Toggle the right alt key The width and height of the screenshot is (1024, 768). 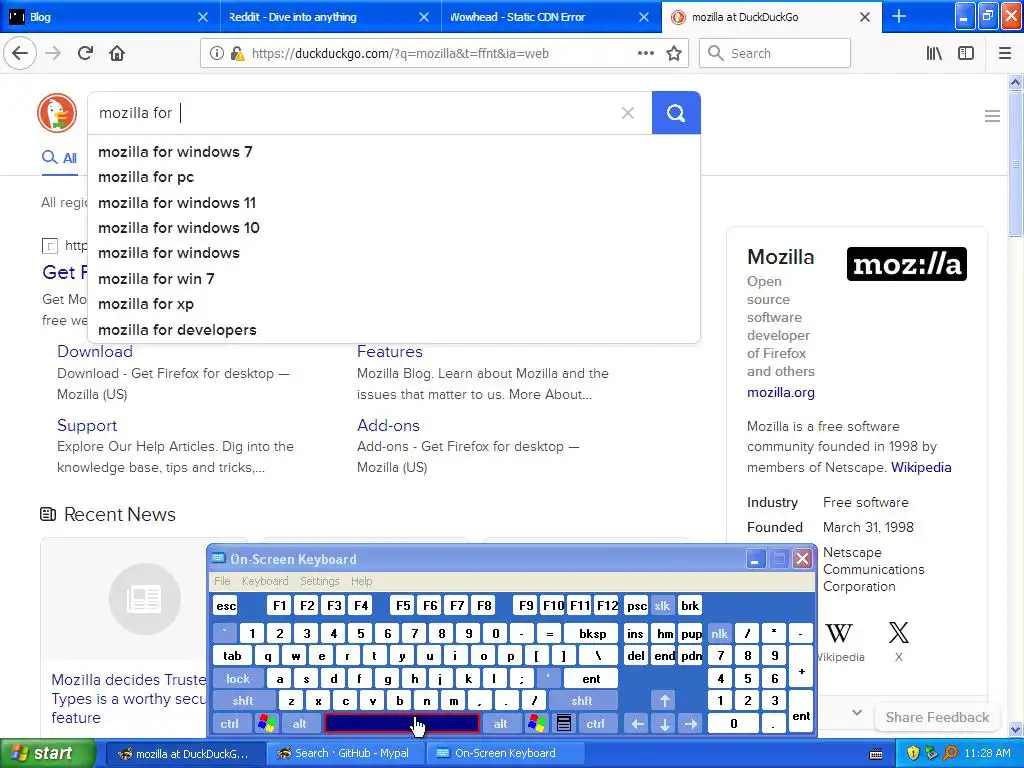click(x=500, y=724)
